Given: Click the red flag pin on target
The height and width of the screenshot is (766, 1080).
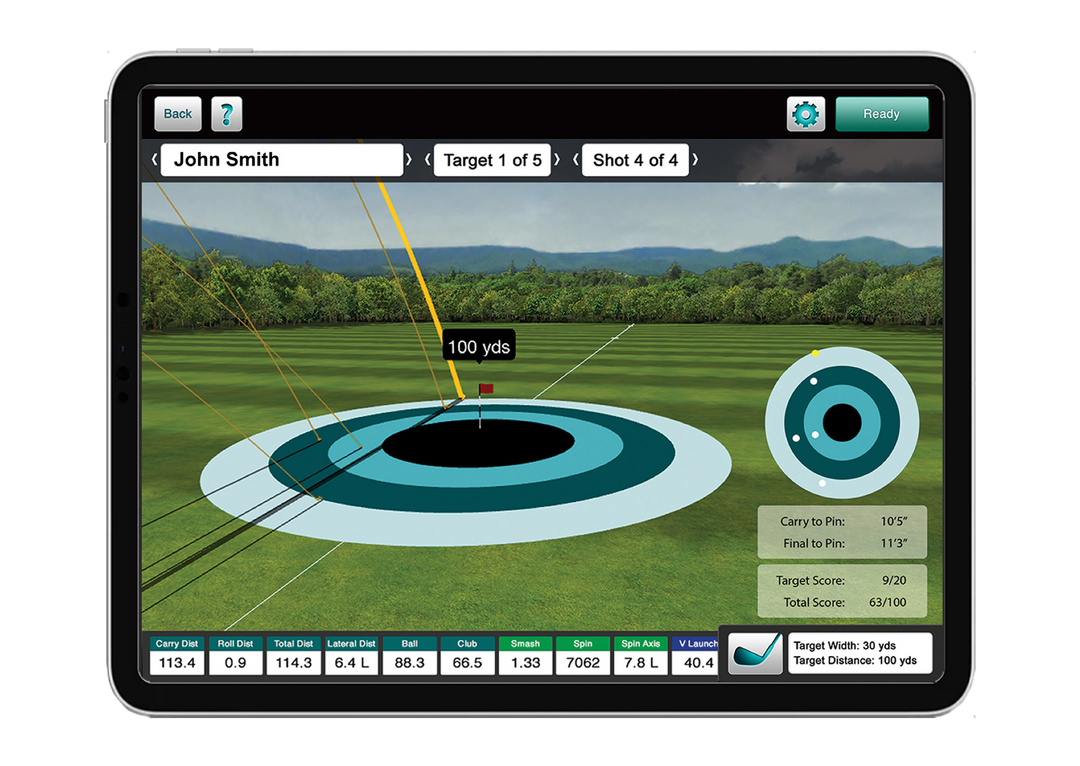Looking at the screenshot, I should pyautogui.click(x=485, y=388).
